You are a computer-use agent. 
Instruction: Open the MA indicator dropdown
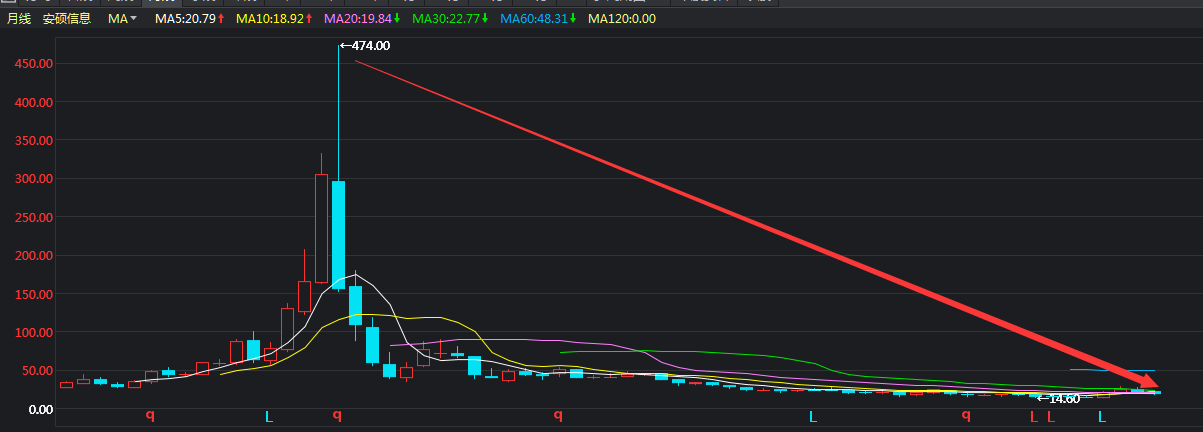(x=122, y=19)
